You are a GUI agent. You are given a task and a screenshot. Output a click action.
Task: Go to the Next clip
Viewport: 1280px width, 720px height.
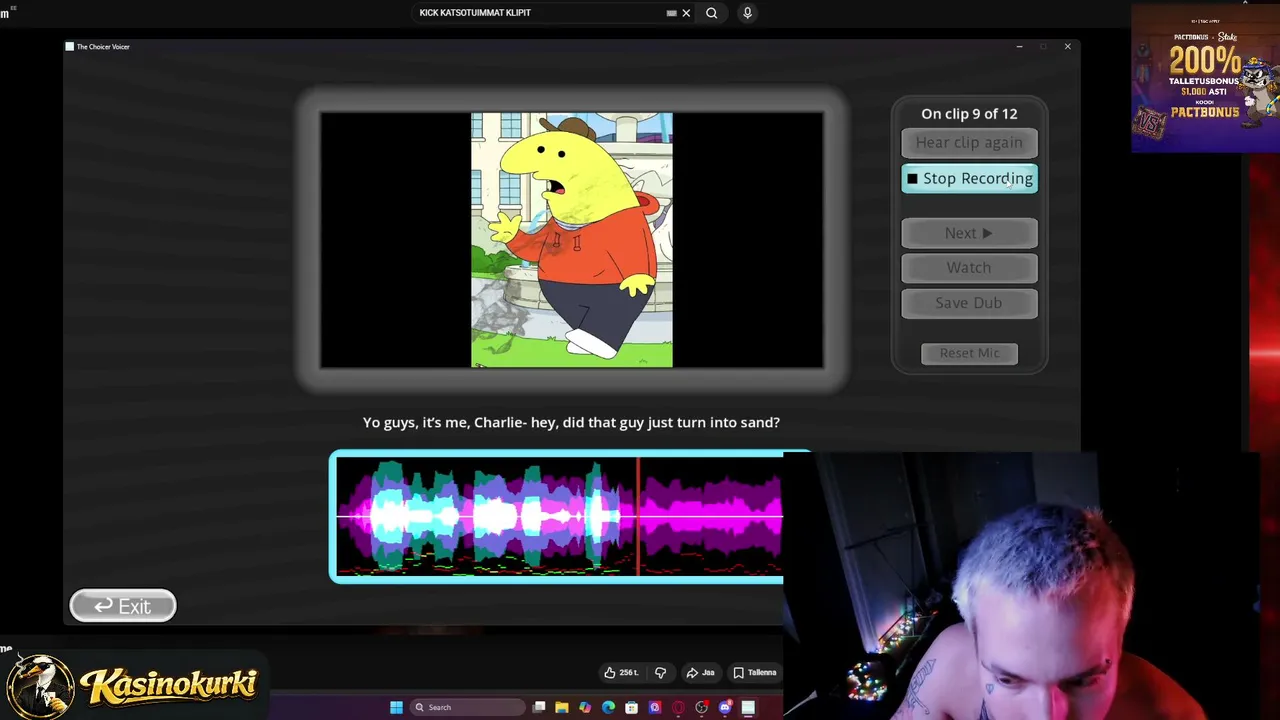[x=969, y=233]
